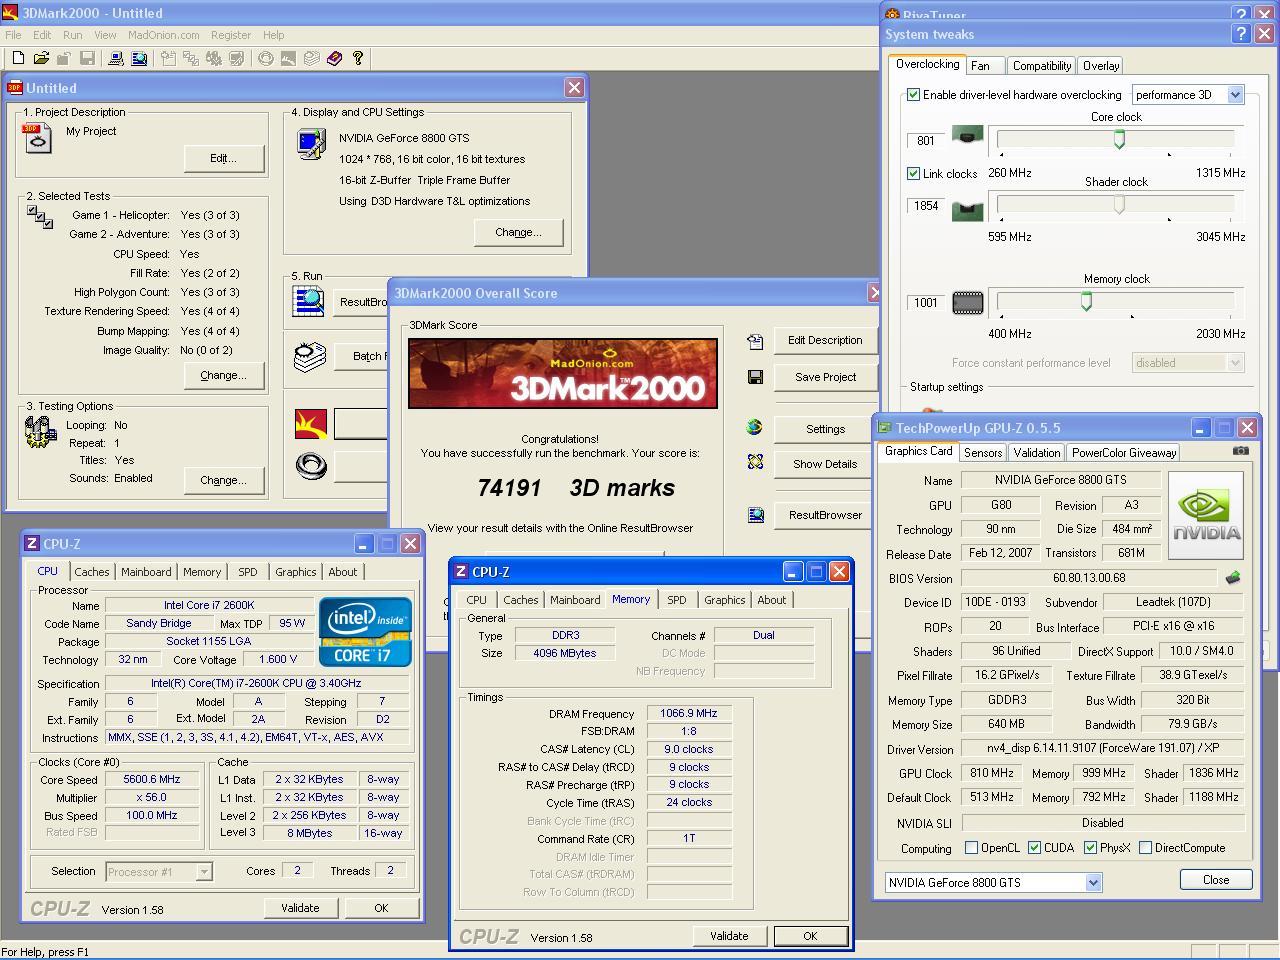
Task: Open the performance 3D dropdown in RivaTuner
Action: [1188, 95]
